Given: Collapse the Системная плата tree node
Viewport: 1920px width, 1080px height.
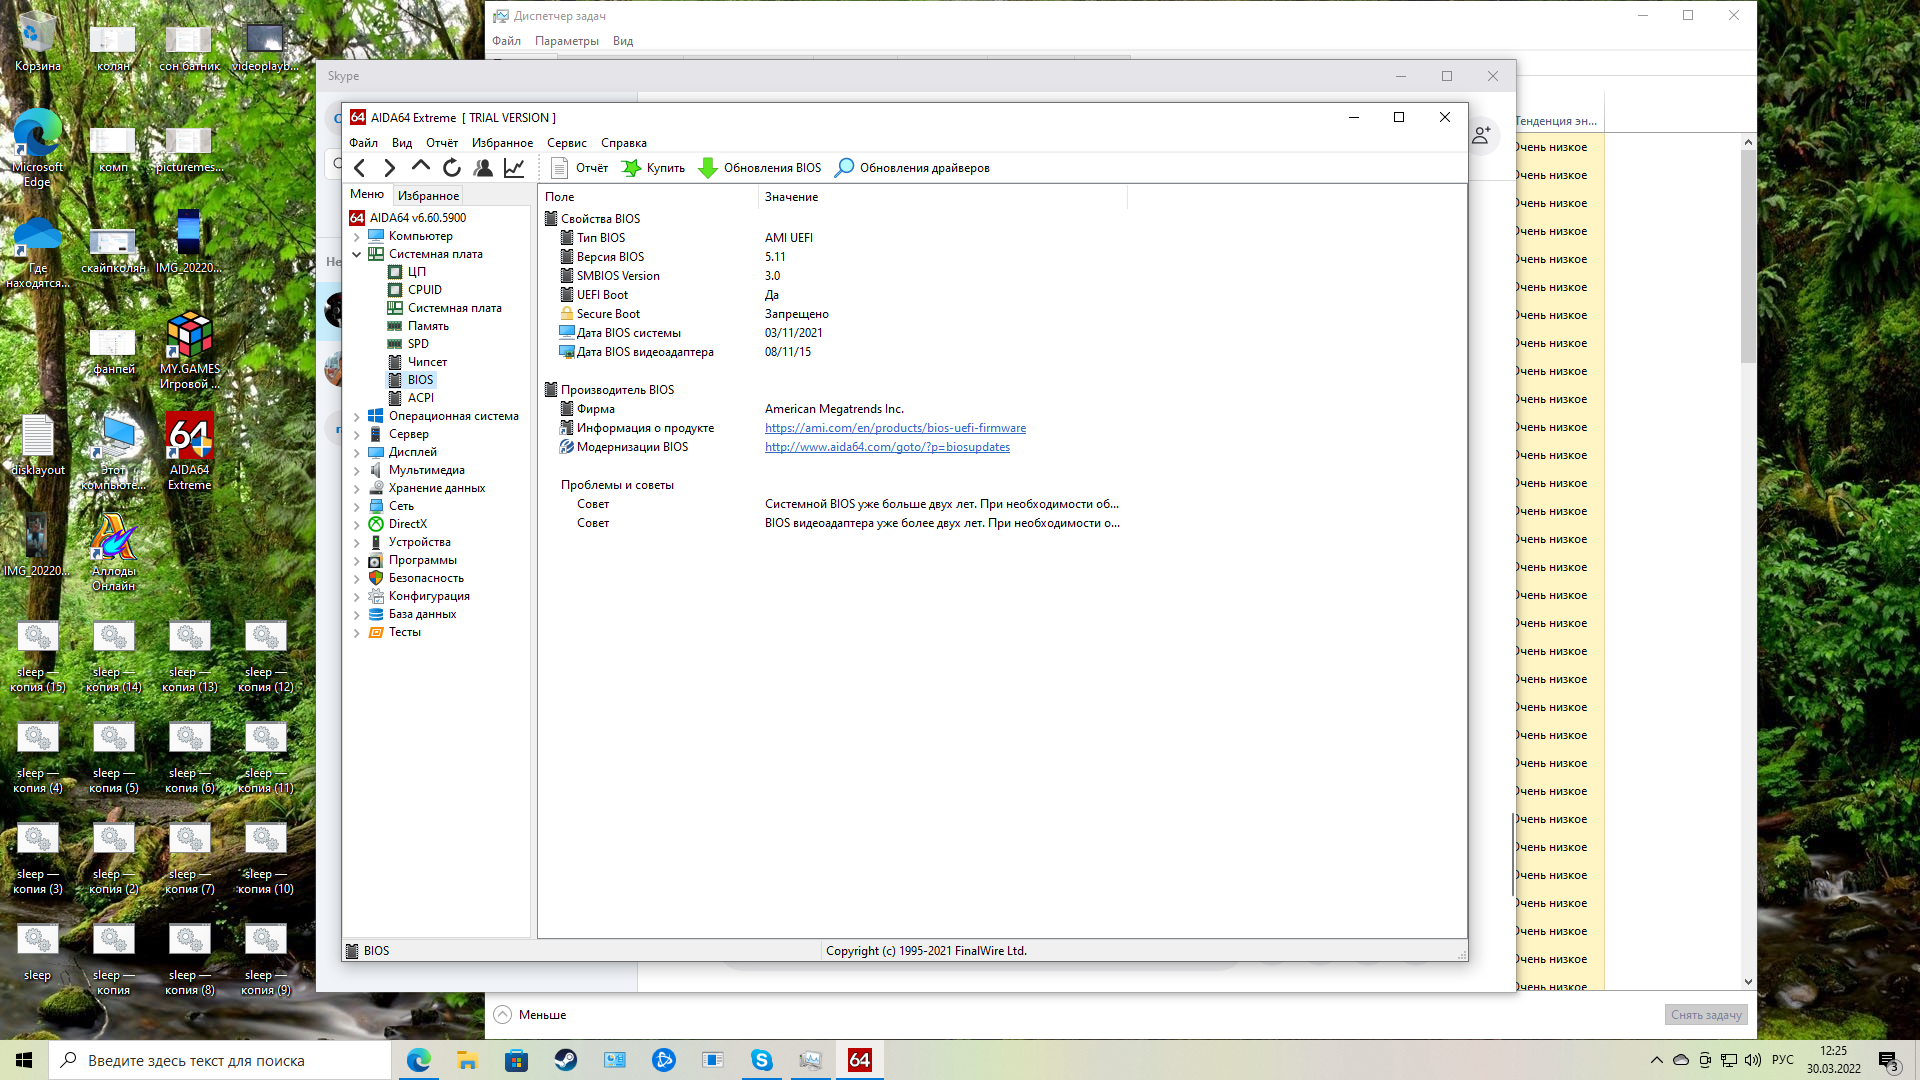Looking at the screenshot, I should [357, 255].
